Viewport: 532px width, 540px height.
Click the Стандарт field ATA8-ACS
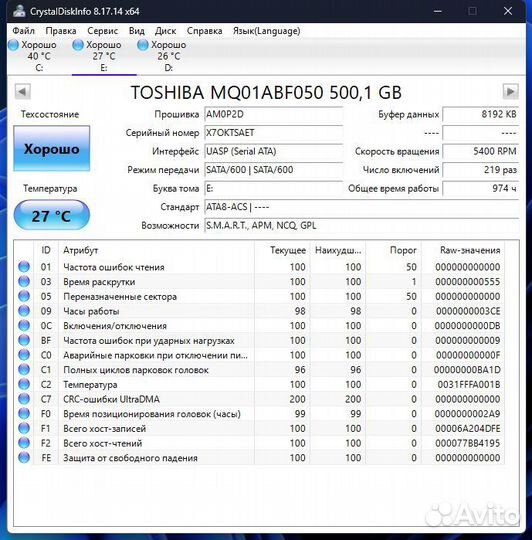[362, 207]
